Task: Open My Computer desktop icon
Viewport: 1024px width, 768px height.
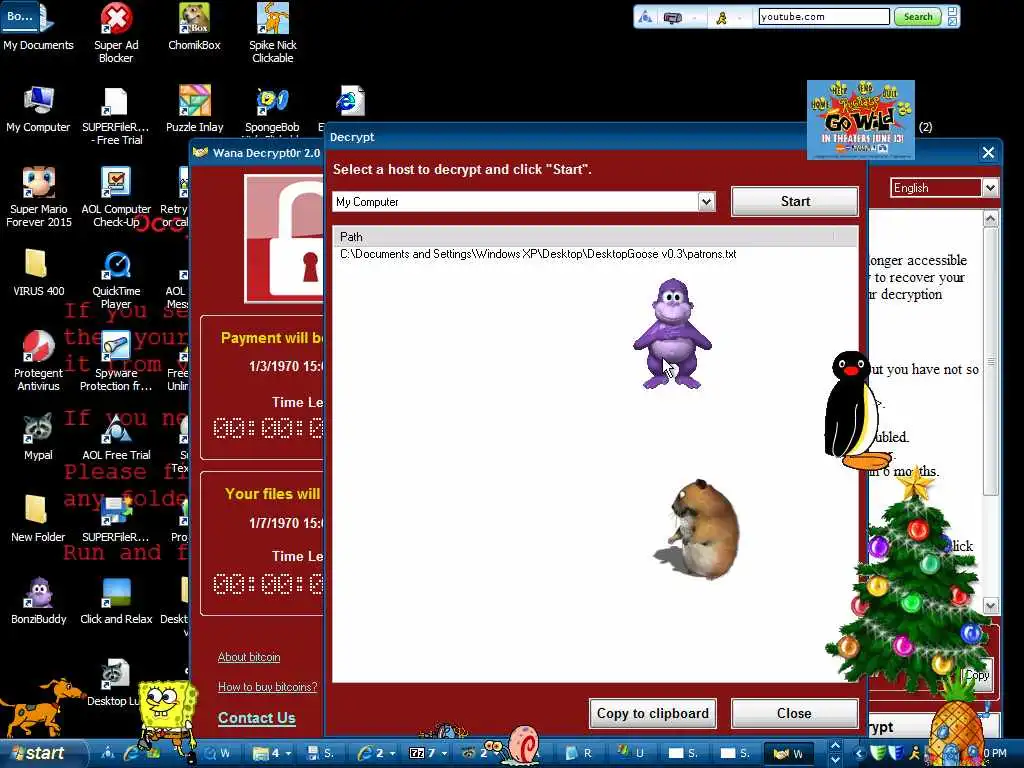Action: tap(38, 109)
